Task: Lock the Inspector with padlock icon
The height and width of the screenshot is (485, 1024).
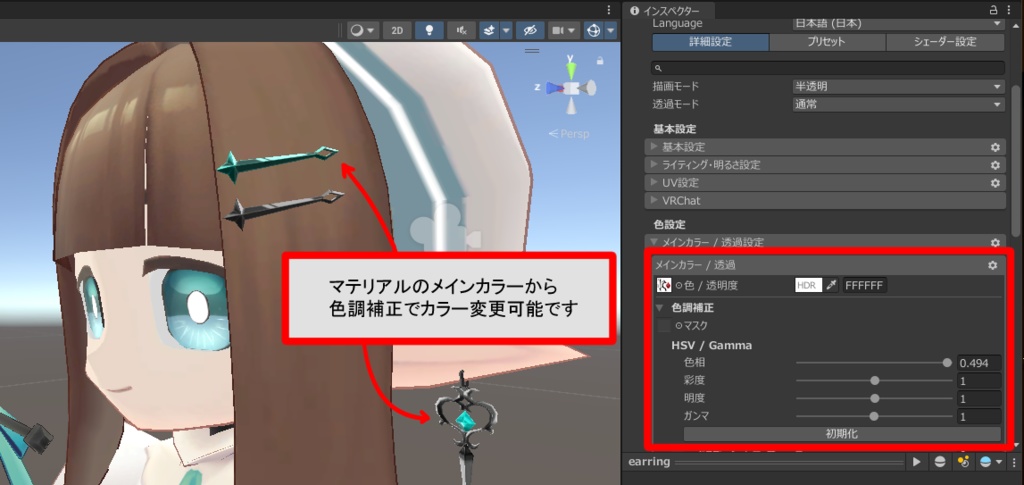Action: coord(993,10)
